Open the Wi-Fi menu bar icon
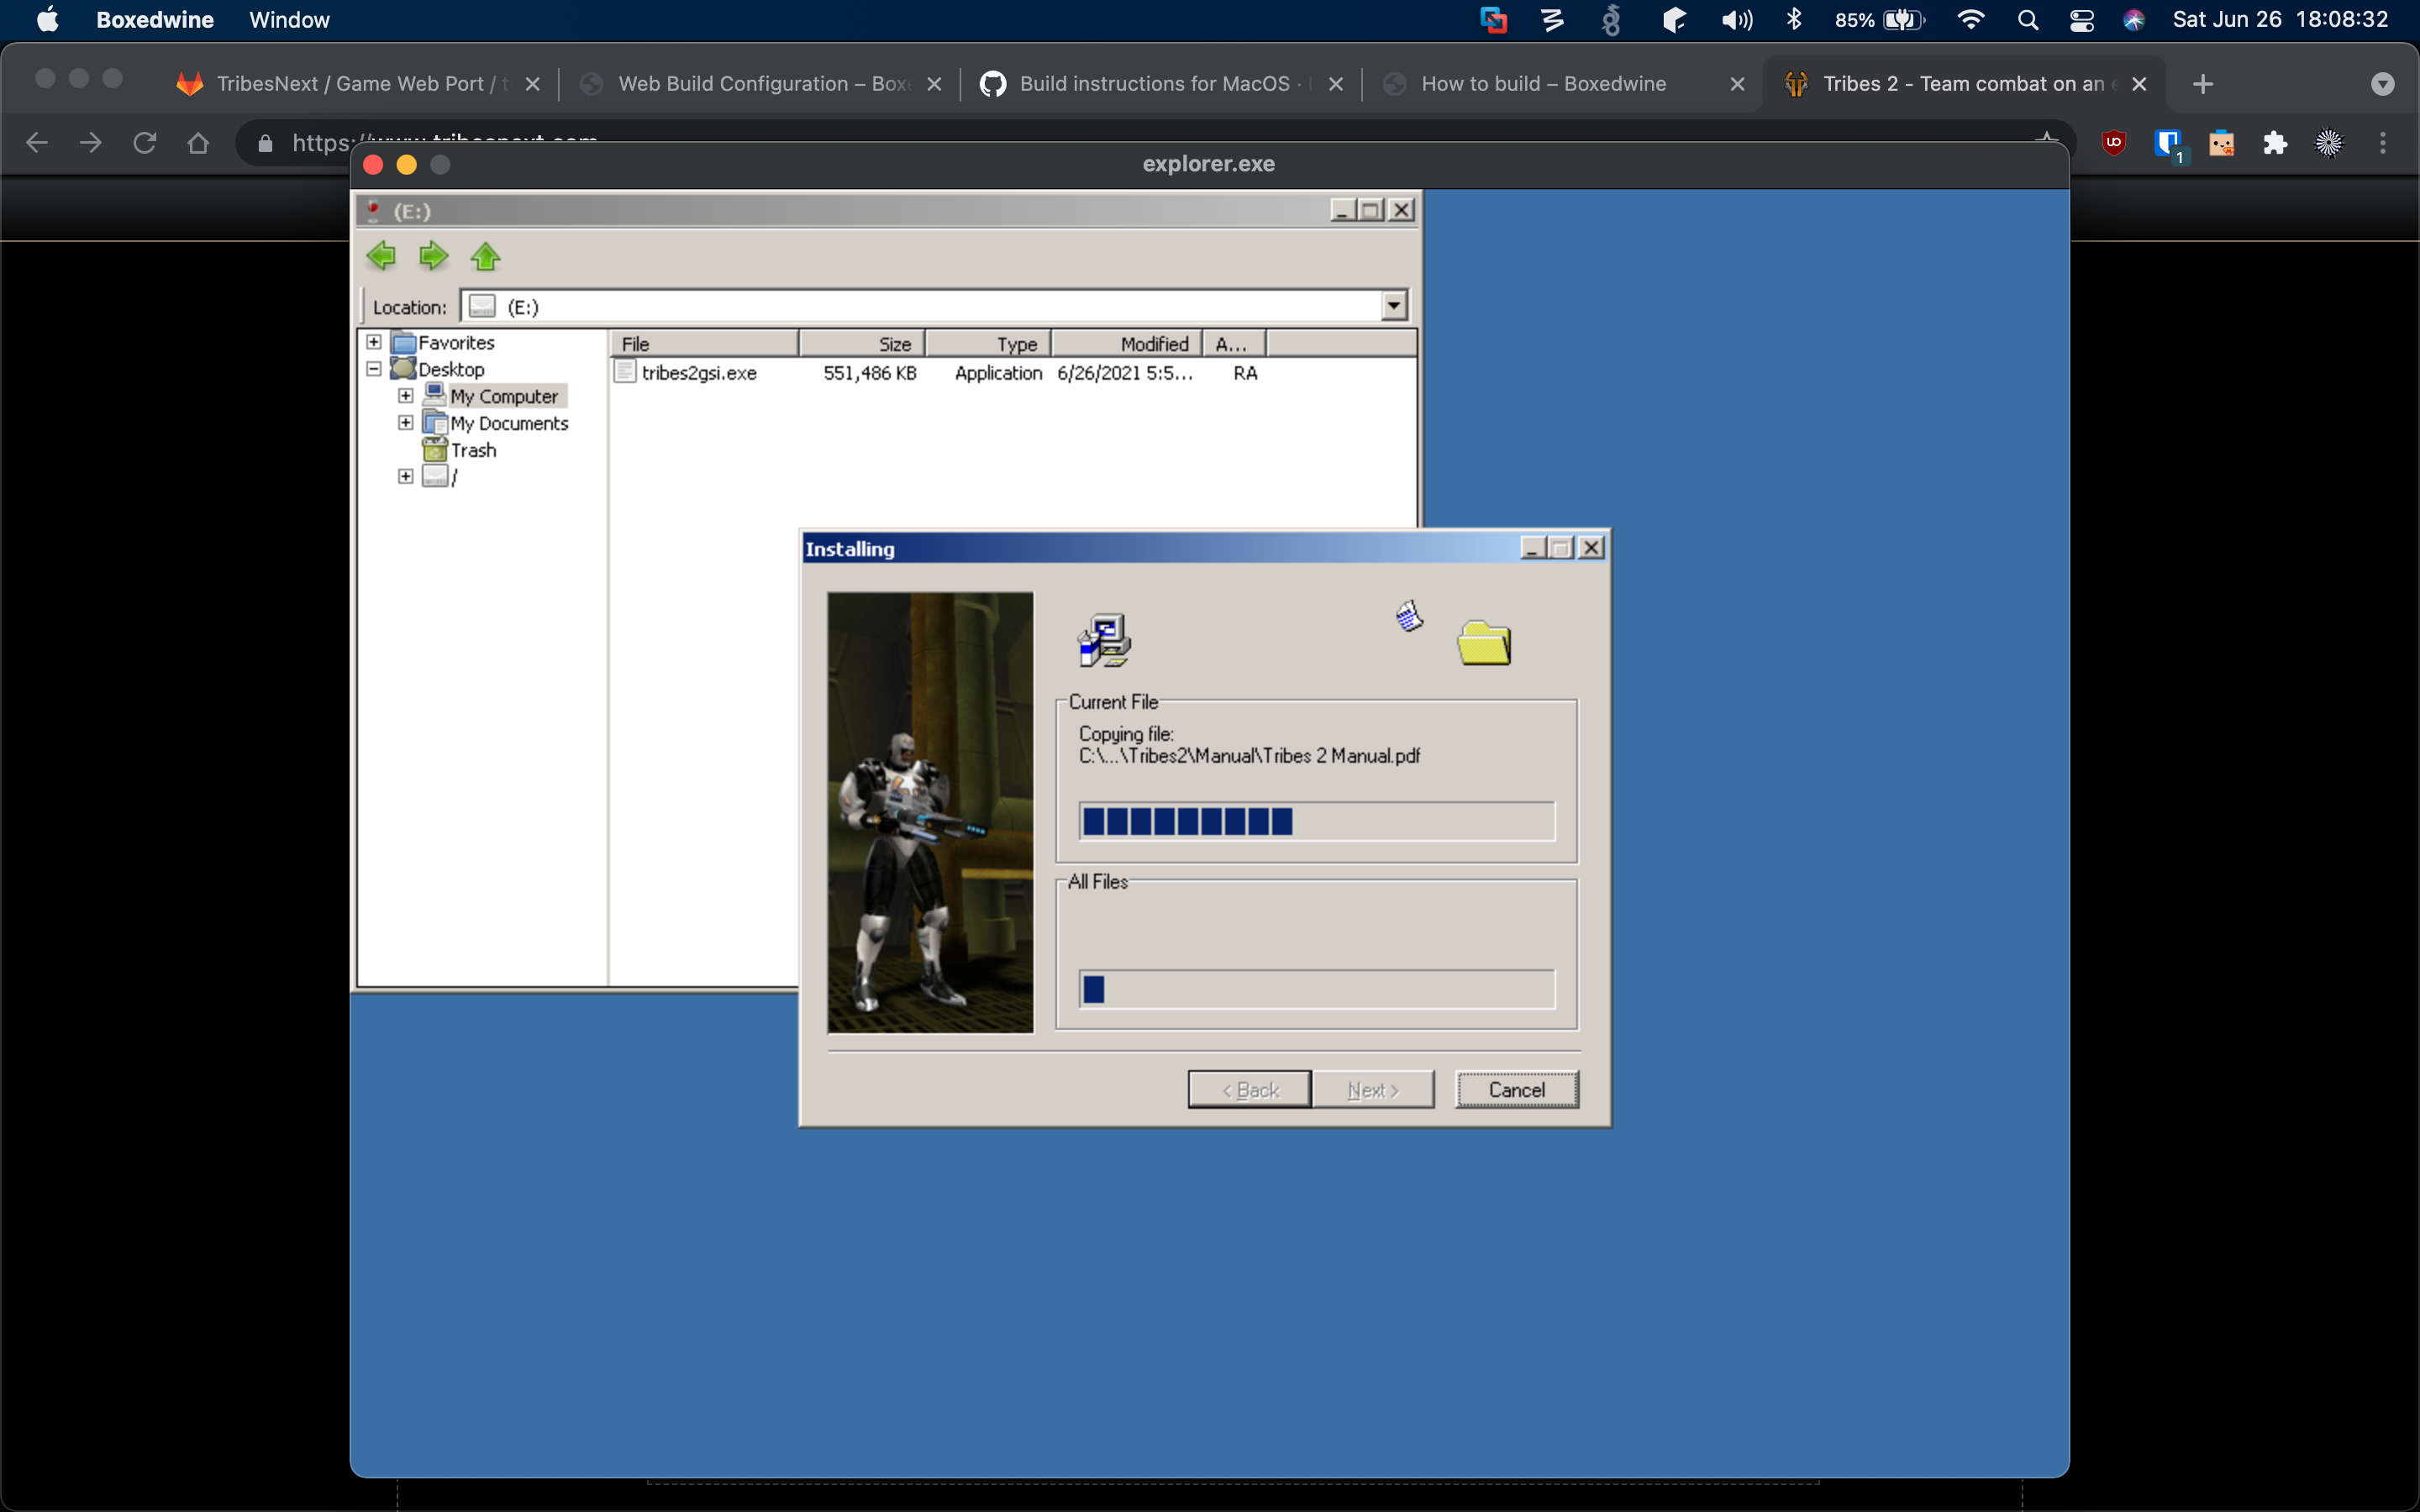2420x1512 pixels. pos(1970,20)
